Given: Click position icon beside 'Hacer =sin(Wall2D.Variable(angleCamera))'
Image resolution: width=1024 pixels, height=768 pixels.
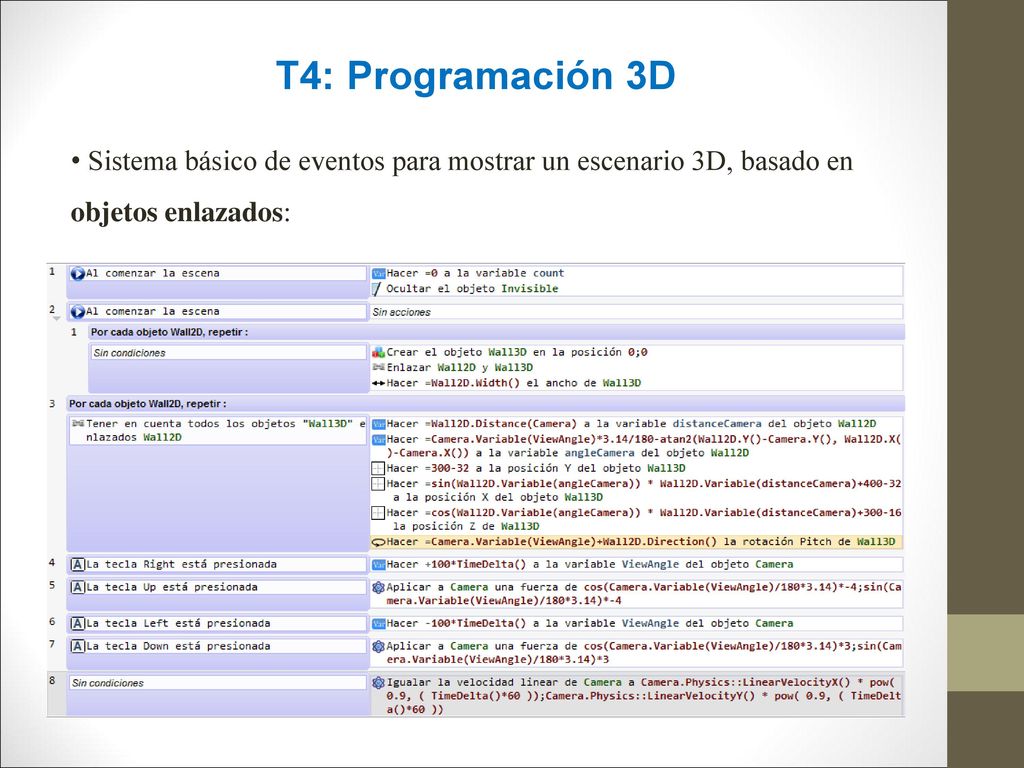Looking at the screenshot, I should [x=378, y=484].
